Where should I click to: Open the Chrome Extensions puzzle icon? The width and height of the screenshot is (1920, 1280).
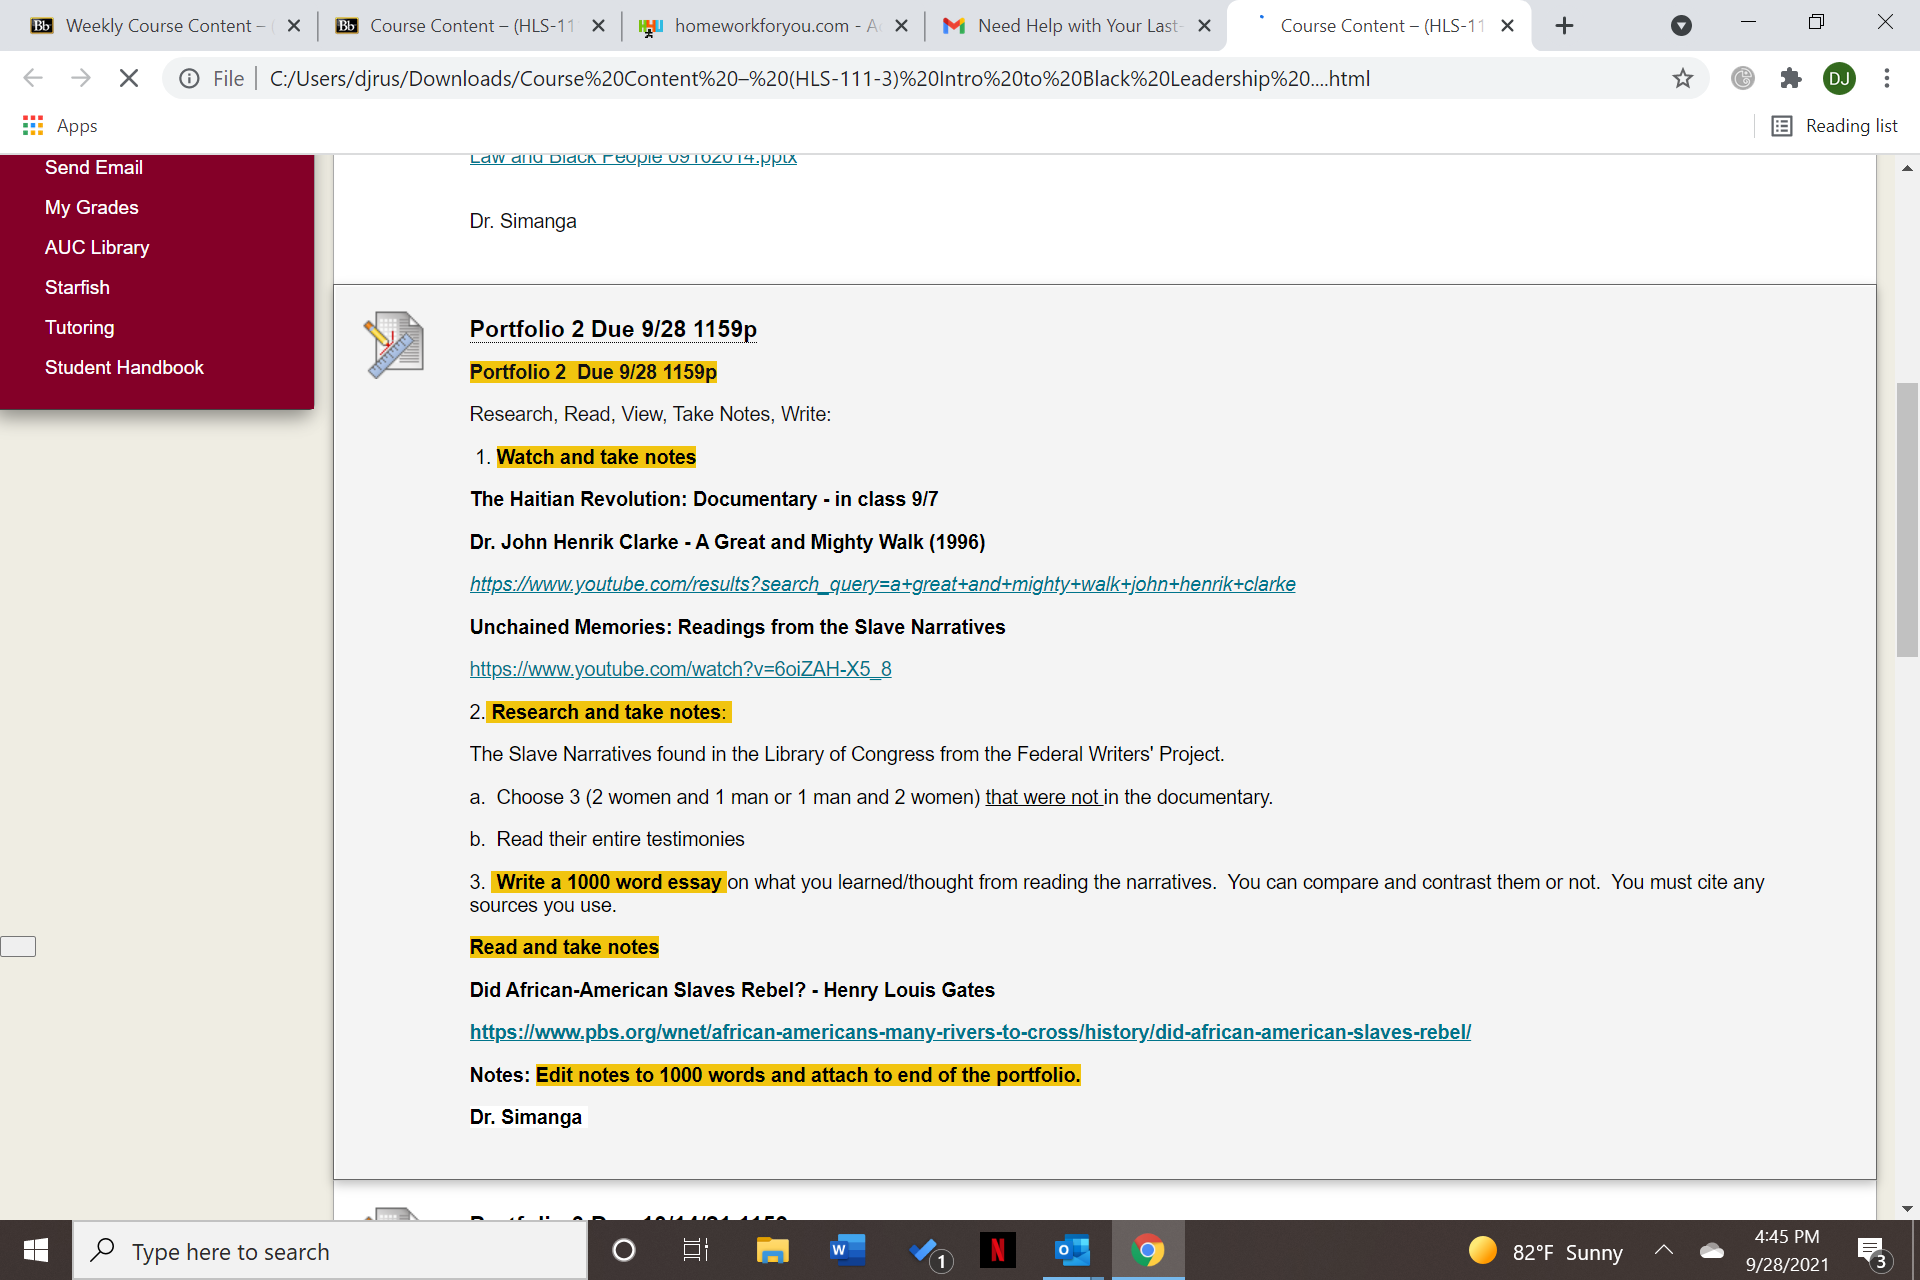click(1790, 78)
